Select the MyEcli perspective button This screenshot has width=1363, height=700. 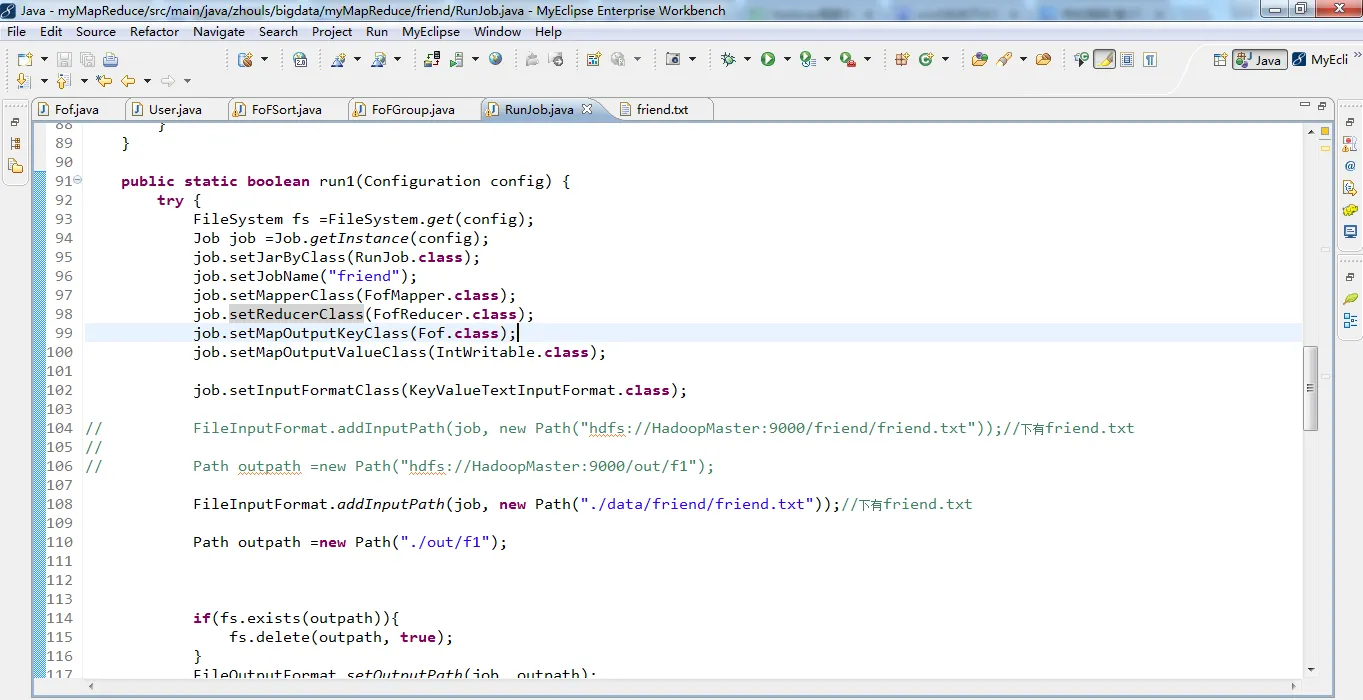[x=1321, y=60]
